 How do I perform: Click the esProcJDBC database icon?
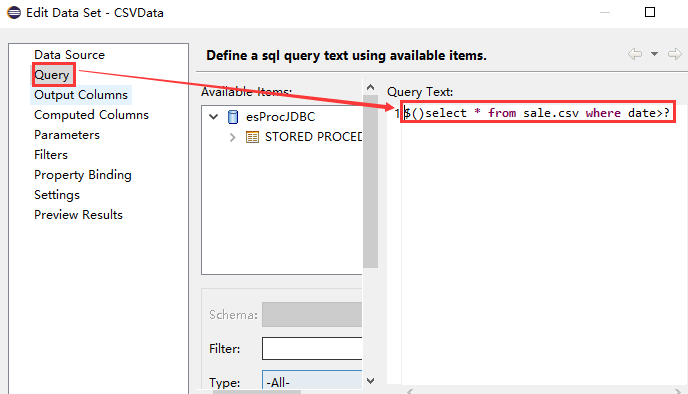click(x=233, y=117)
